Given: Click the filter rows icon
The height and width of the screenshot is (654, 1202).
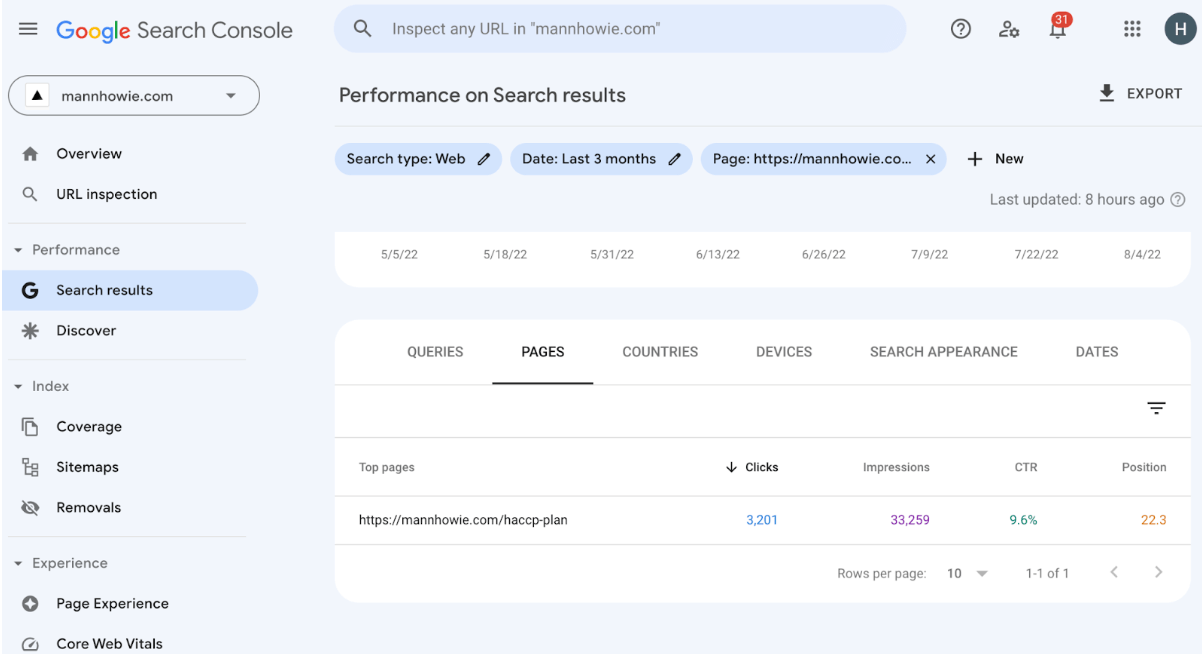Looking at the screenshot, I should coord(1156,408).
